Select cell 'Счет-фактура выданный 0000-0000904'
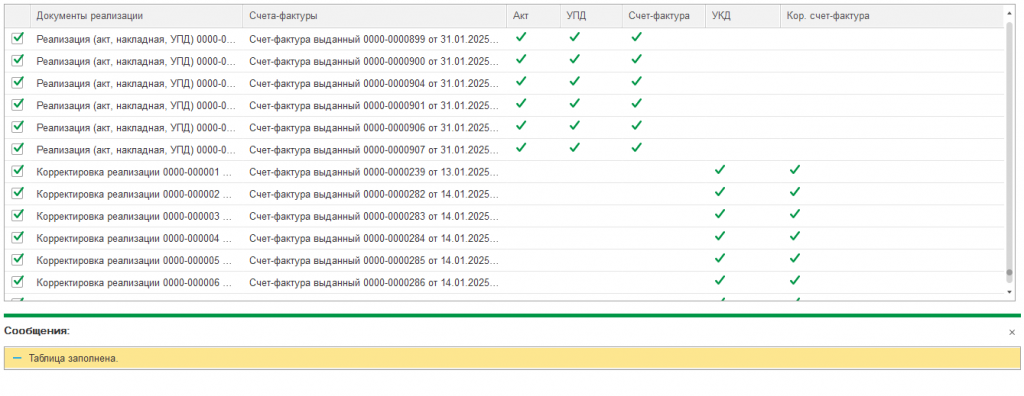The height and width of the screenshot is (396, 1024). coord(374,83)
